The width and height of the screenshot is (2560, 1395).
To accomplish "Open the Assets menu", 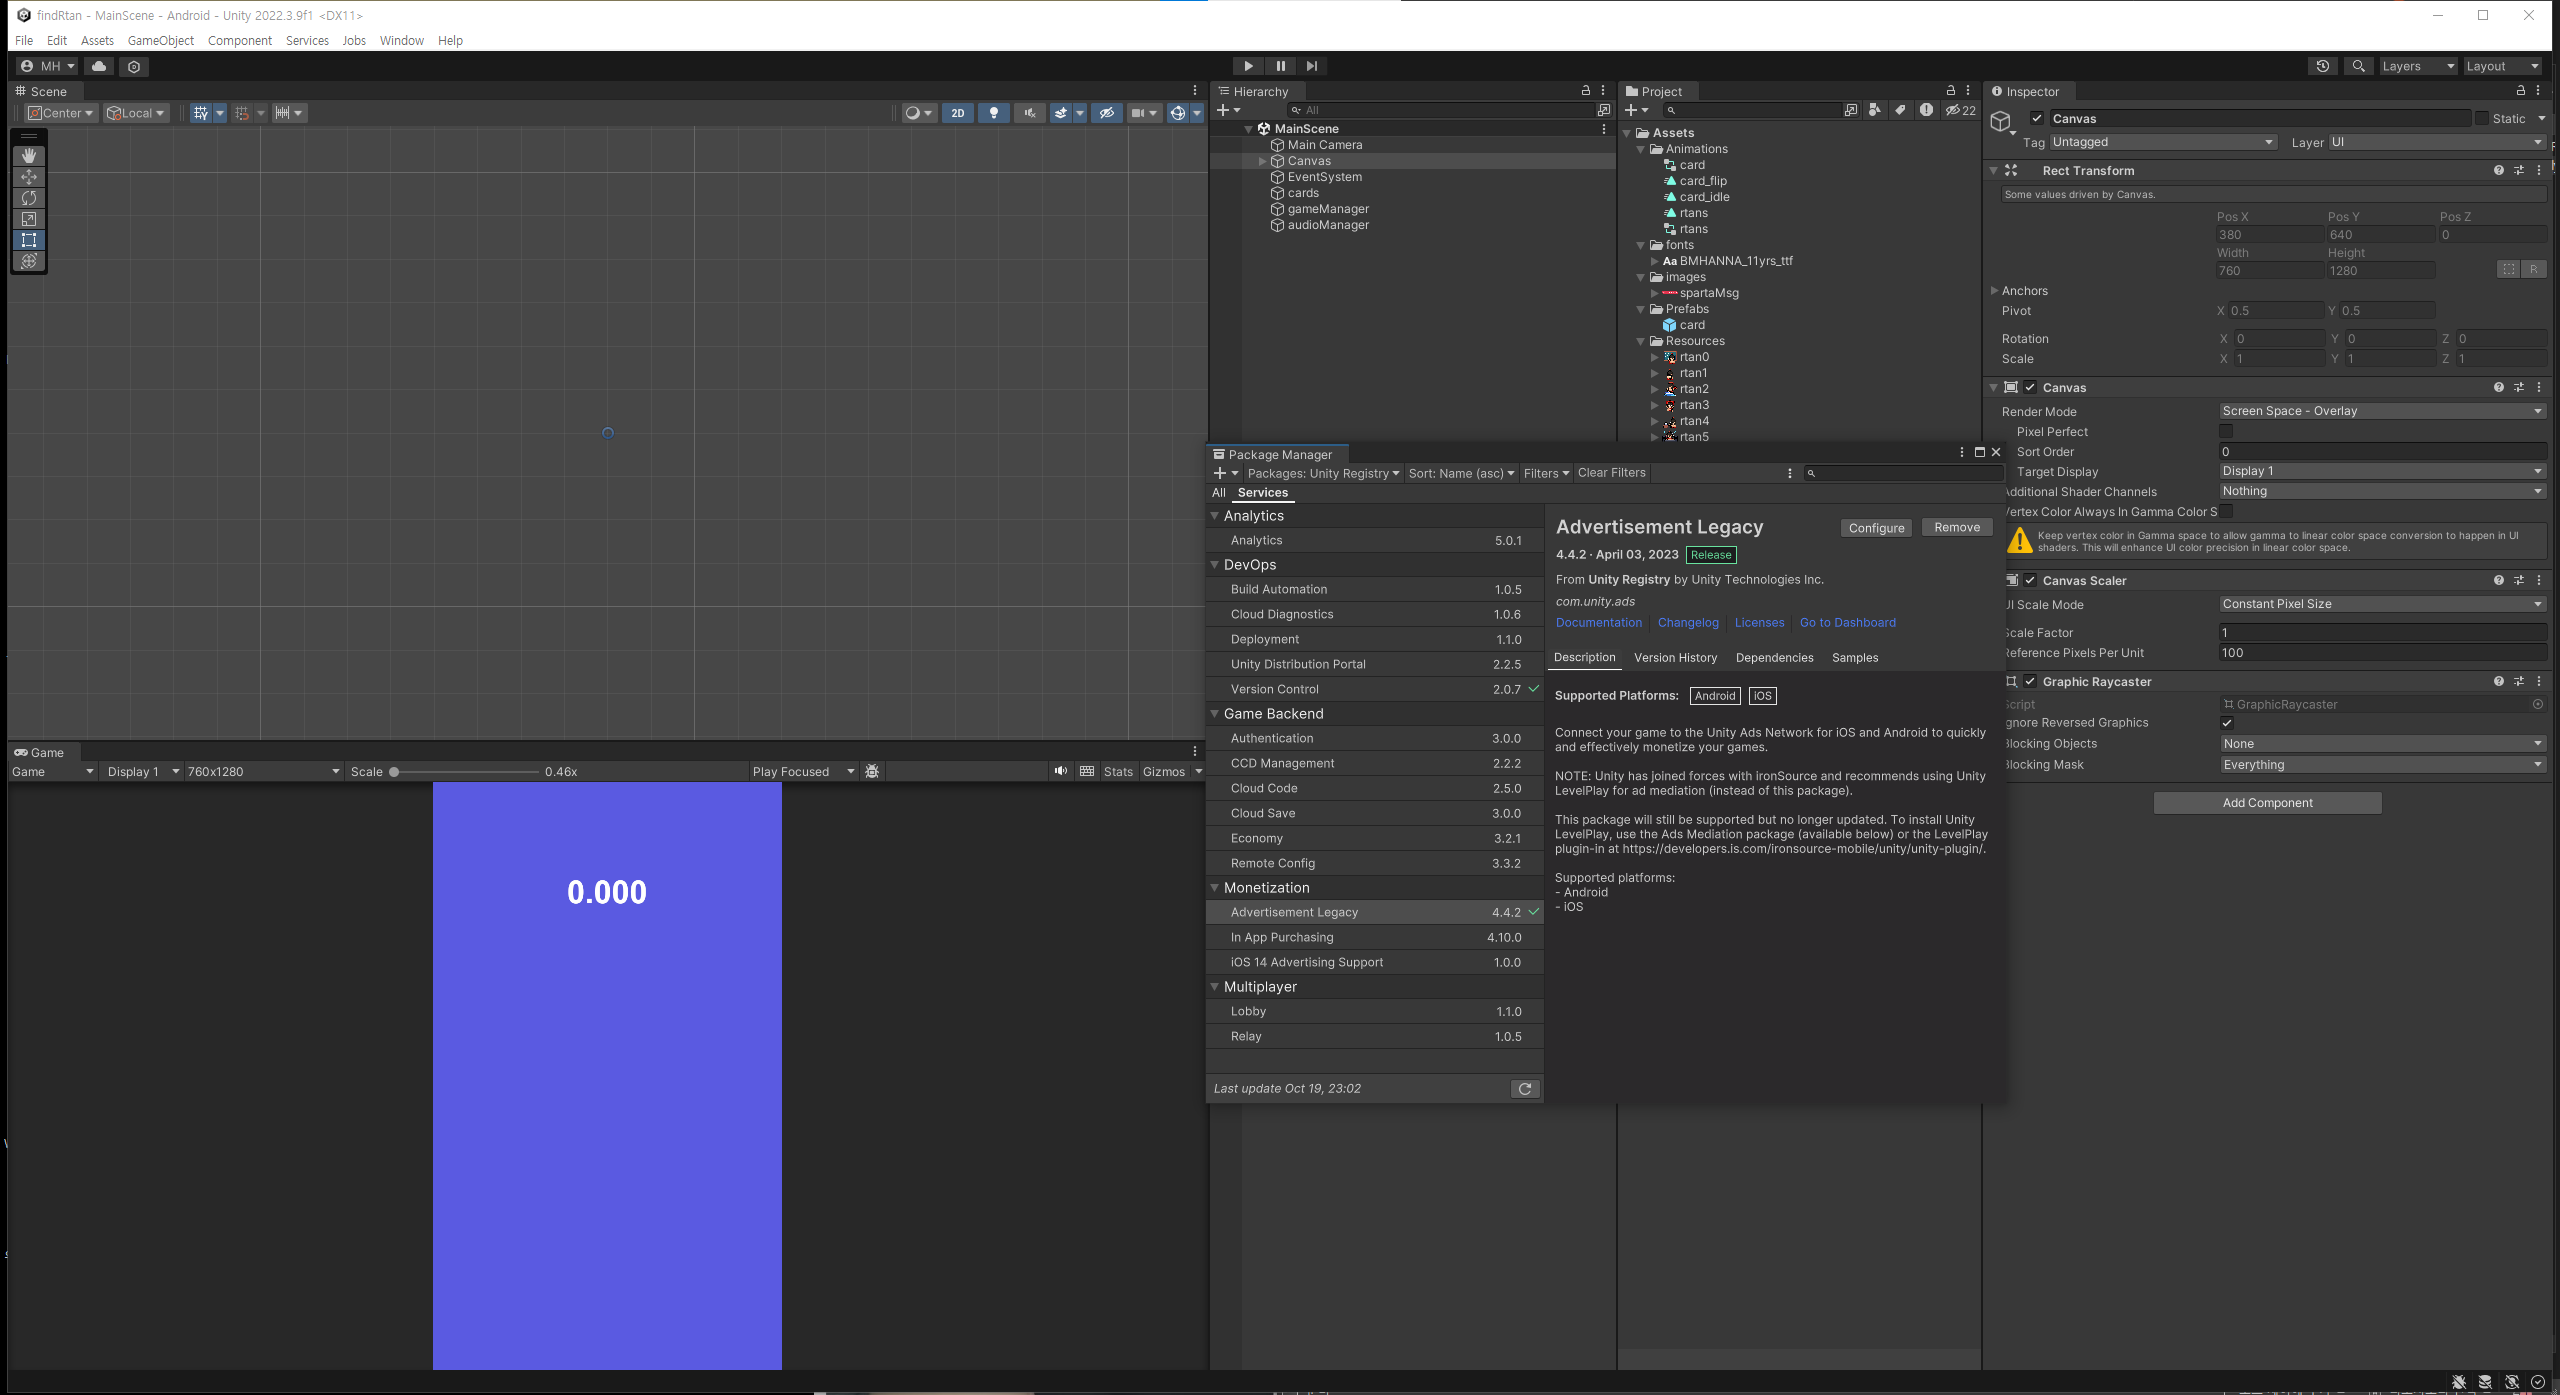I will [x=97, y=41].
